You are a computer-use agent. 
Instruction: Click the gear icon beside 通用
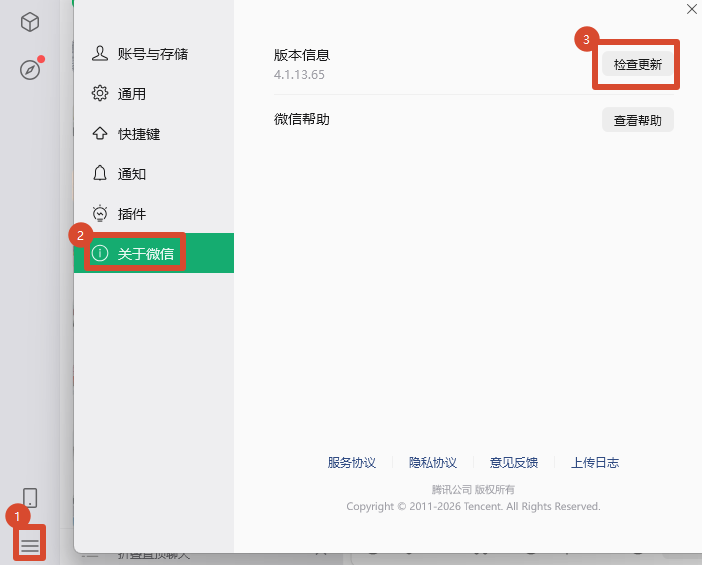(99, 93)
